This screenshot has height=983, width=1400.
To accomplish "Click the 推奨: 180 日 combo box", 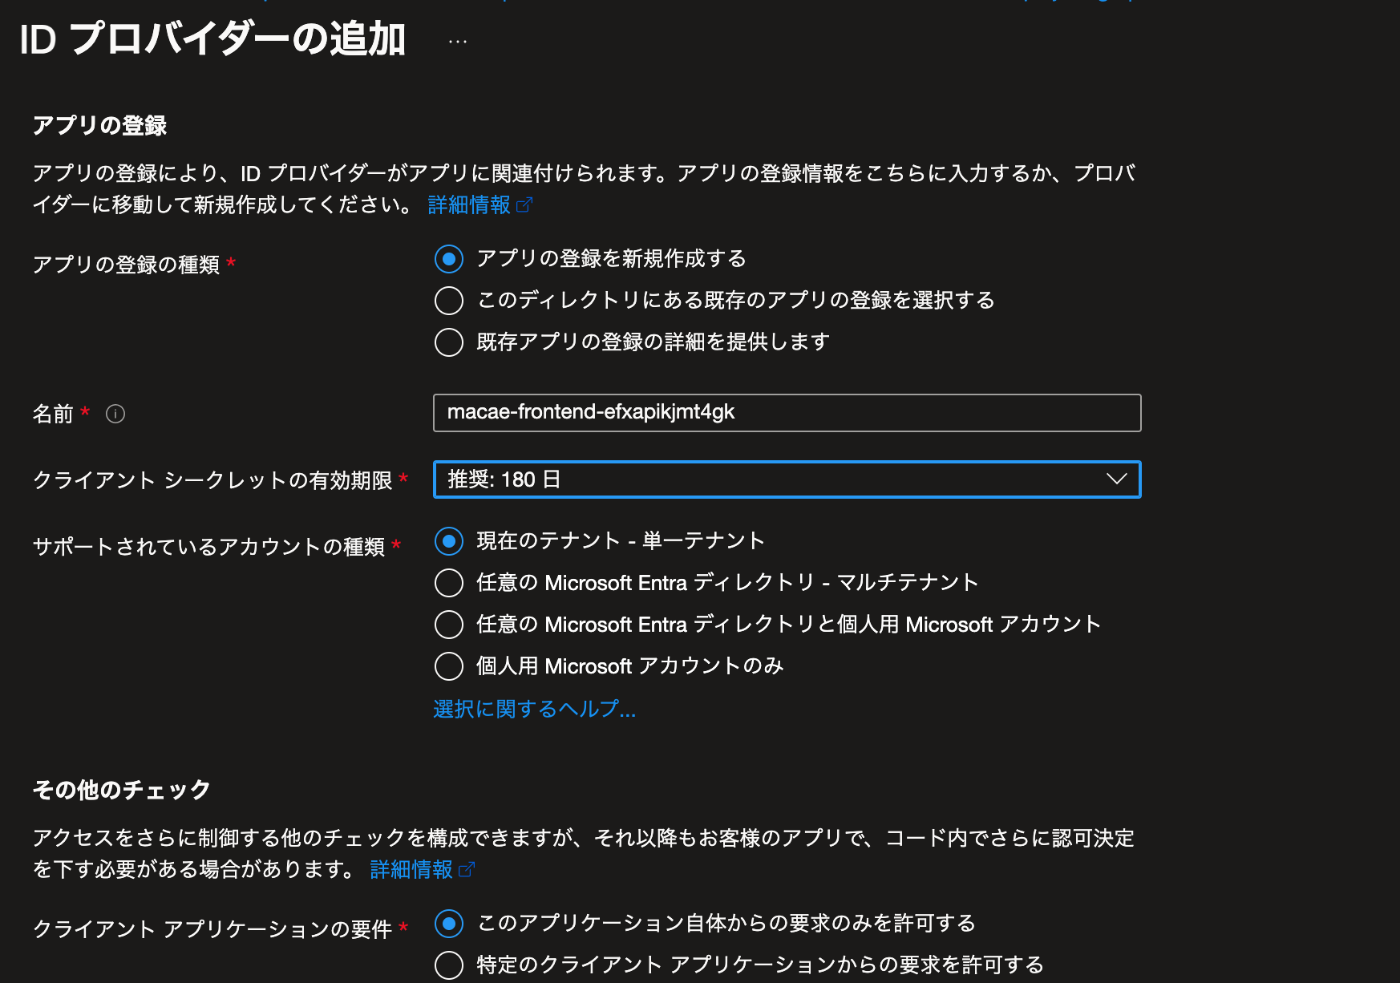I will click(x=787, y=479).
